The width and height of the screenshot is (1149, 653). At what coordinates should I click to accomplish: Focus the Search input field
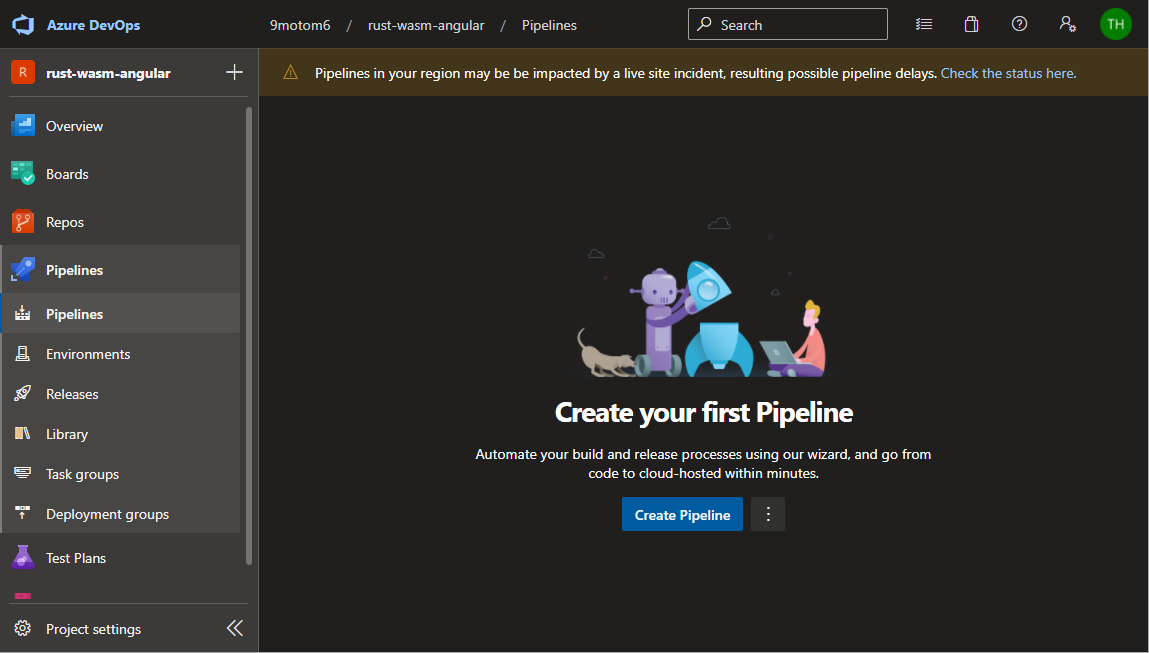coord(788,24)
